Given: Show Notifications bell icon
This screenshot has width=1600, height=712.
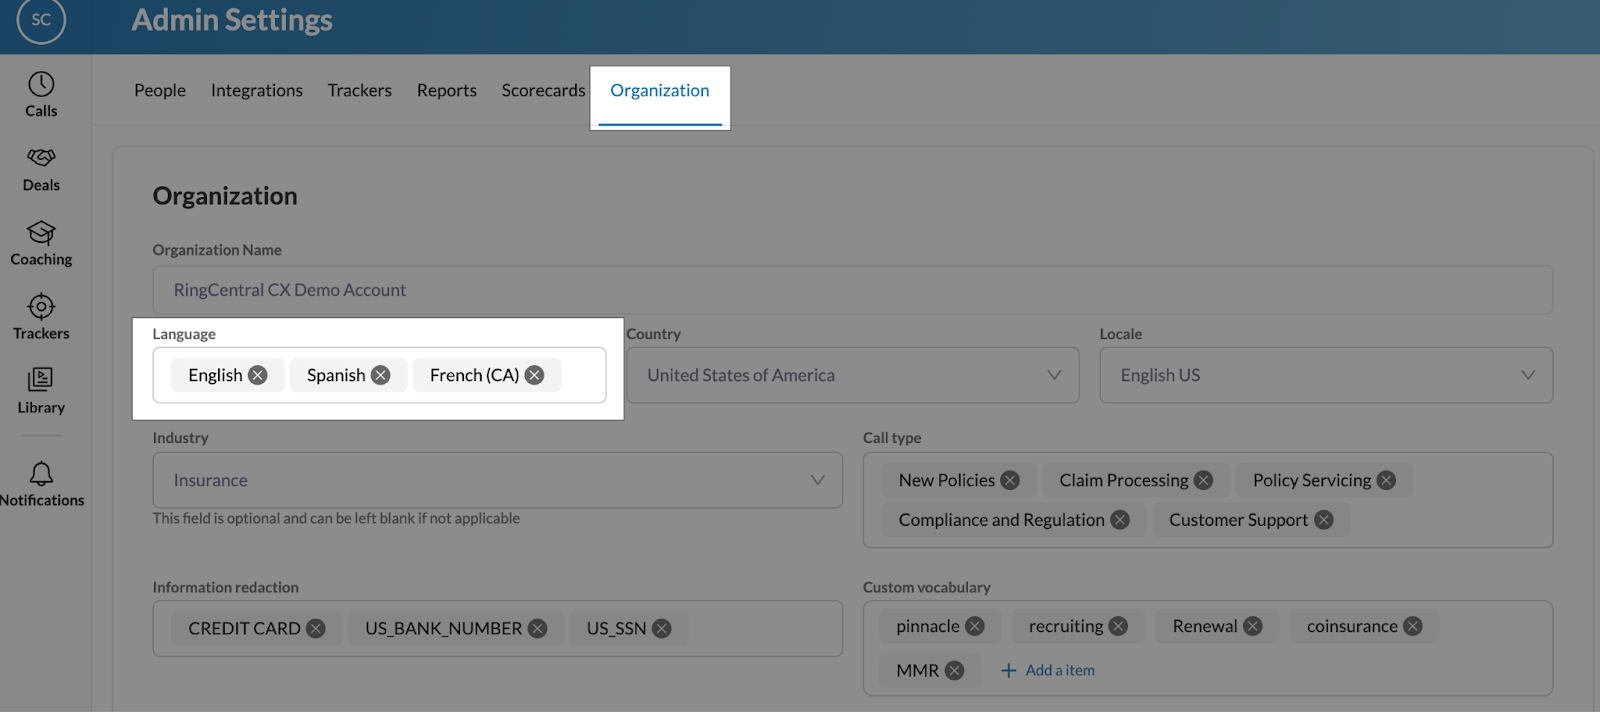Looking at the screenshot, I should point(41,473).
